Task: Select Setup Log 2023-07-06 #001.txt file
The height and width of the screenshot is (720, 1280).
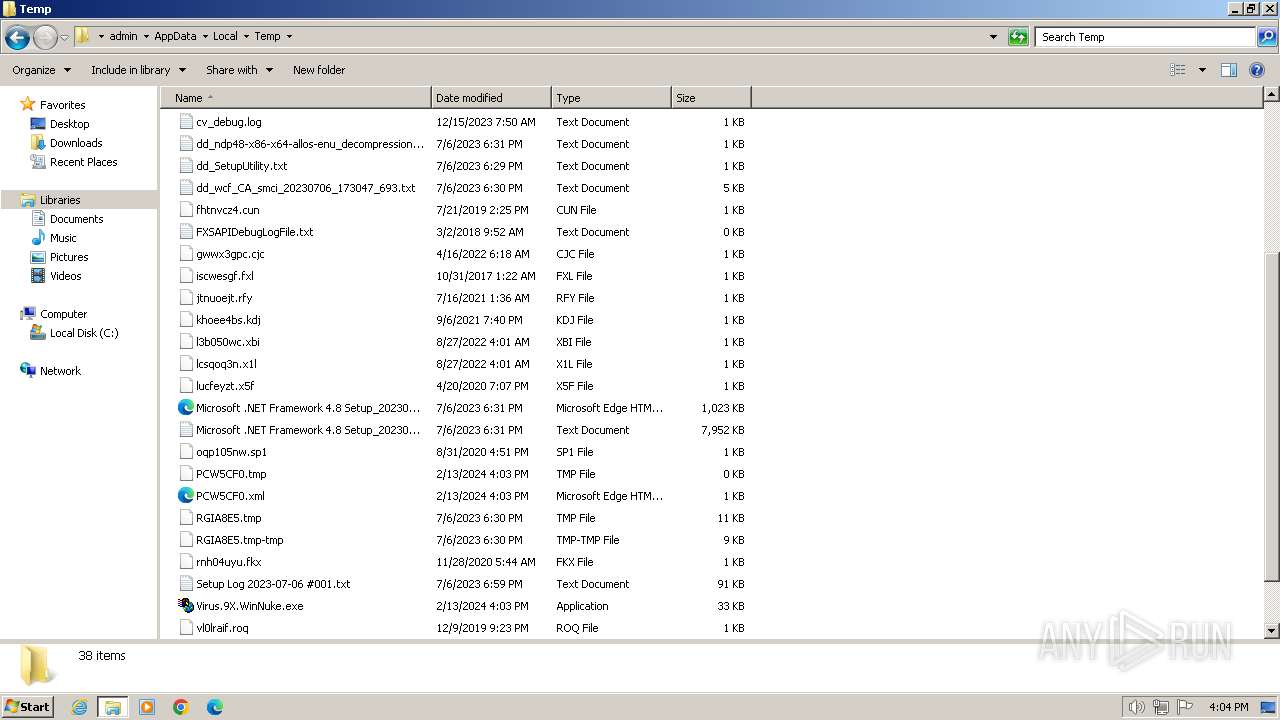Action: [x=273, y=584]
